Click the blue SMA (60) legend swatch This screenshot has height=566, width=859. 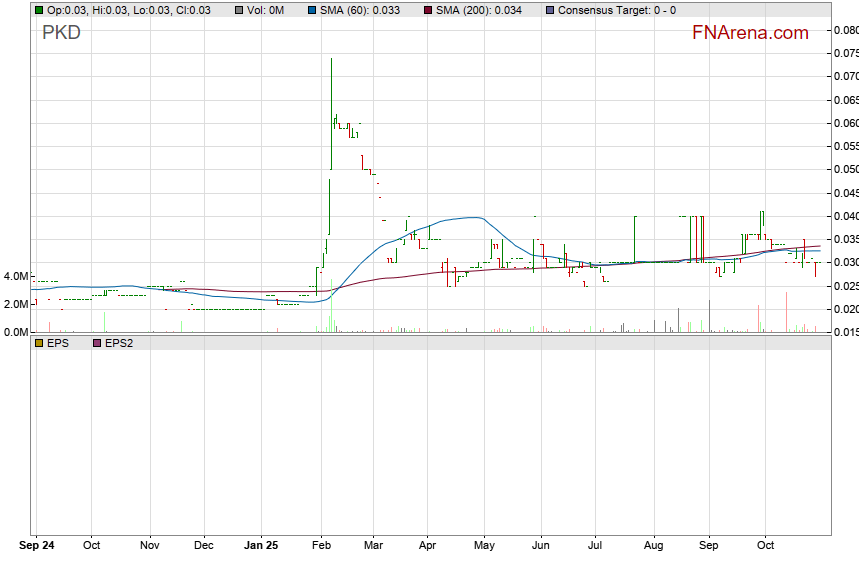(x=312, y=10)
